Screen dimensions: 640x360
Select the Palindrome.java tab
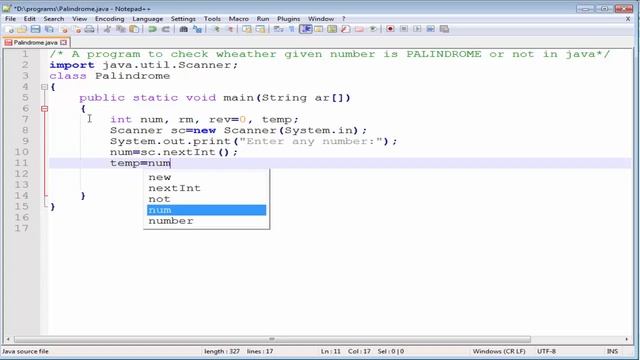[36, 42]
